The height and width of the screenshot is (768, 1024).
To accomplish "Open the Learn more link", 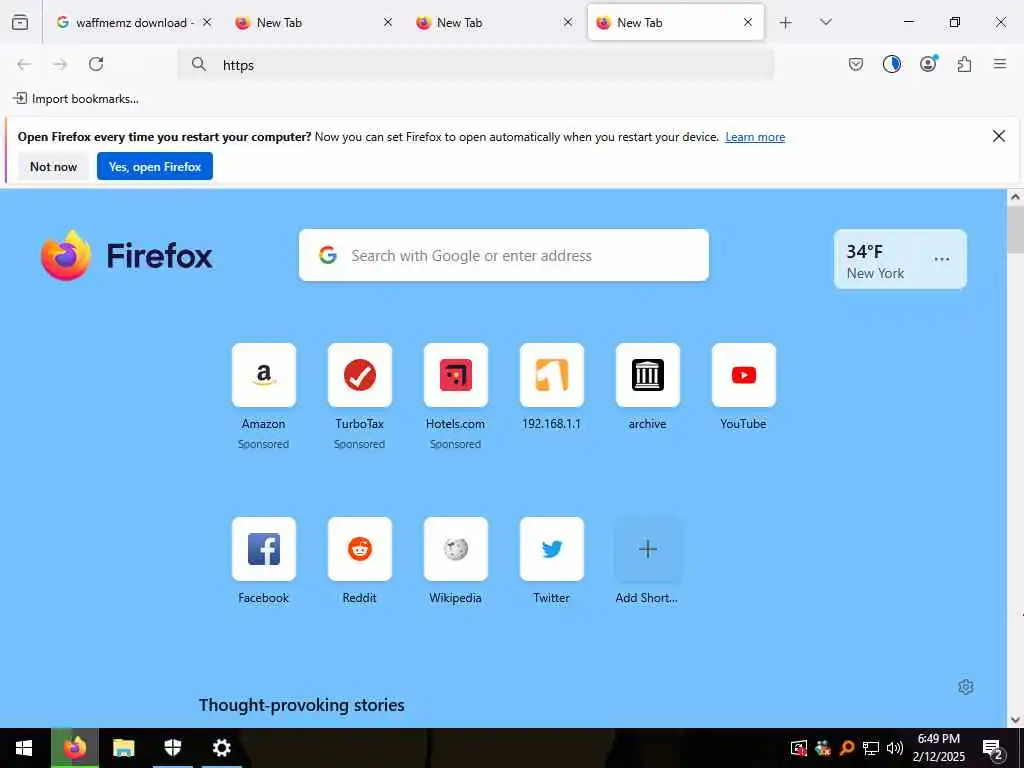I will coord(755,137).
